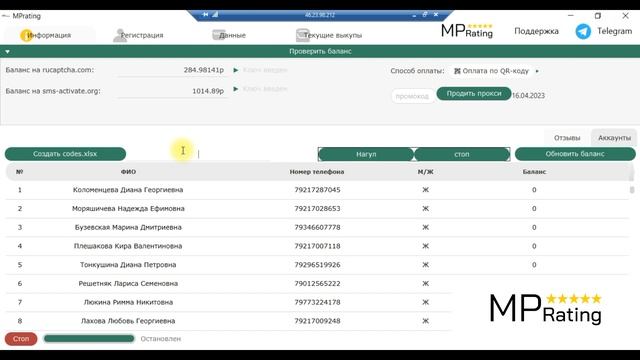This screenshot has width=640, height=360.
Task: Click the proxy date 16.04.2023
Action: pyautogui.click(x=528, y=96)
